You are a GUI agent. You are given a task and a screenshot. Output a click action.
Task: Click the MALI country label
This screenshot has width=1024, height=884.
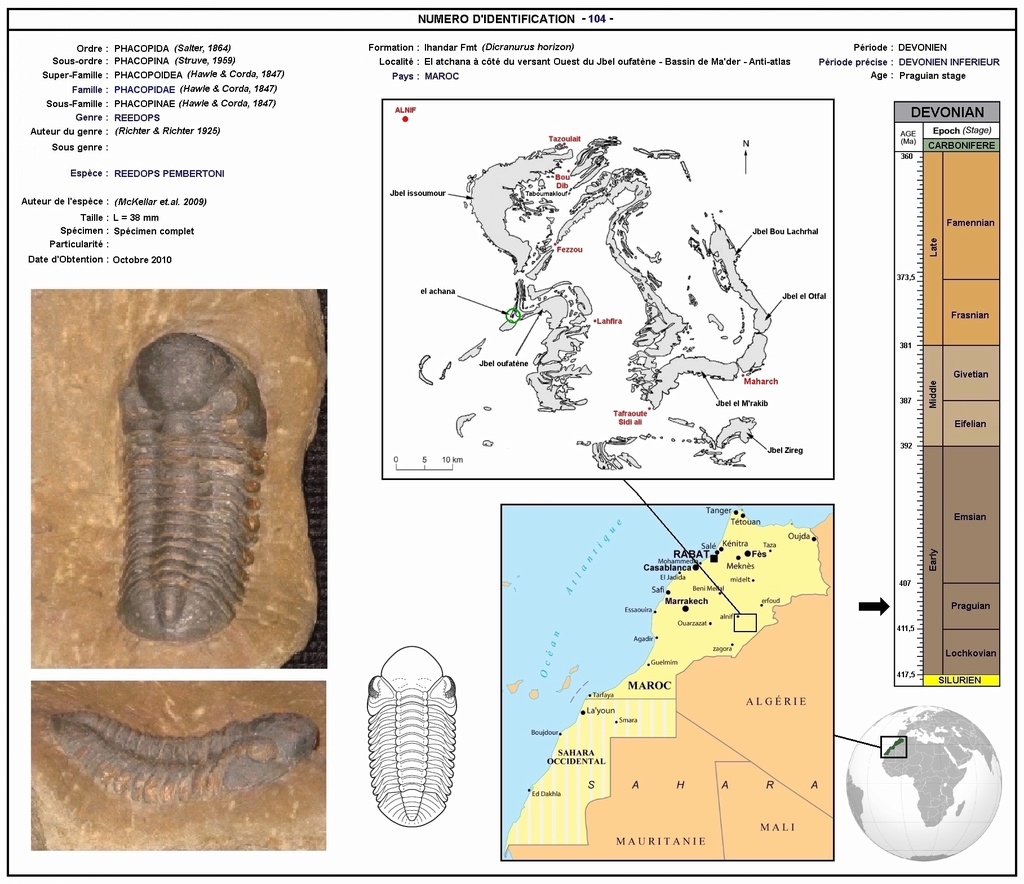(x=778, y=827)
